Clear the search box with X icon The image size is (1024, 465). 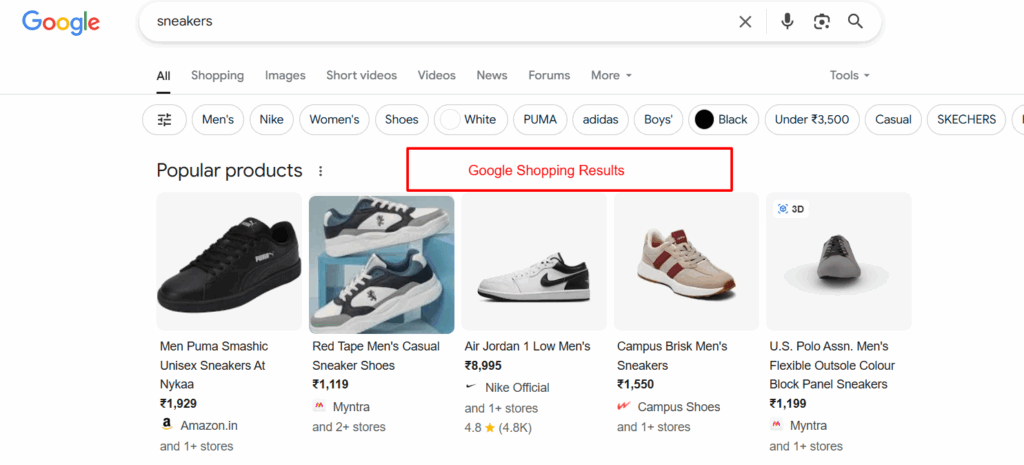(x=745, y=22)
